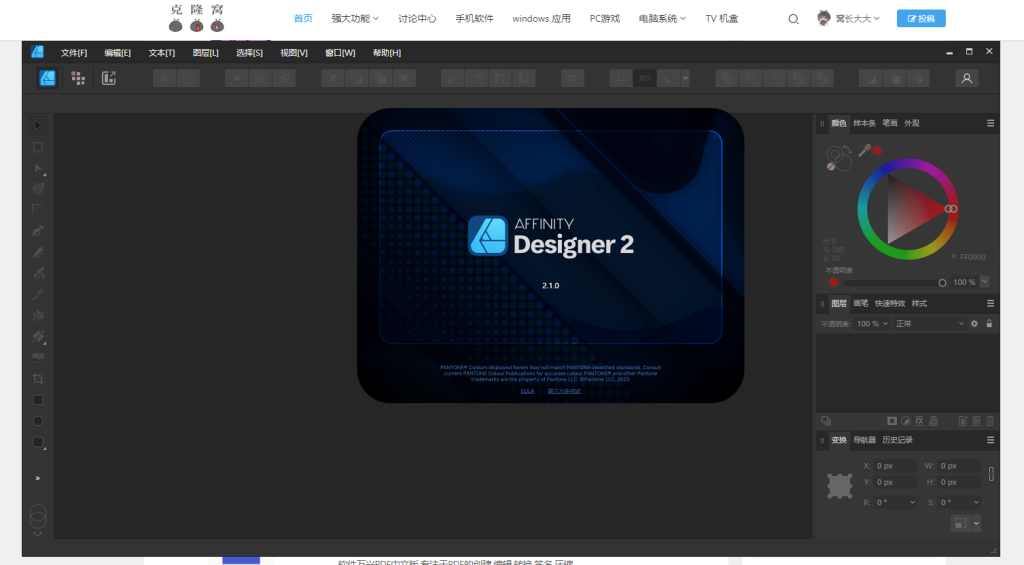Image resolution: width=1024 pixels, height=565 pixels.
Task: Click the hex color FF0000 field
Action: coord(976,257)
